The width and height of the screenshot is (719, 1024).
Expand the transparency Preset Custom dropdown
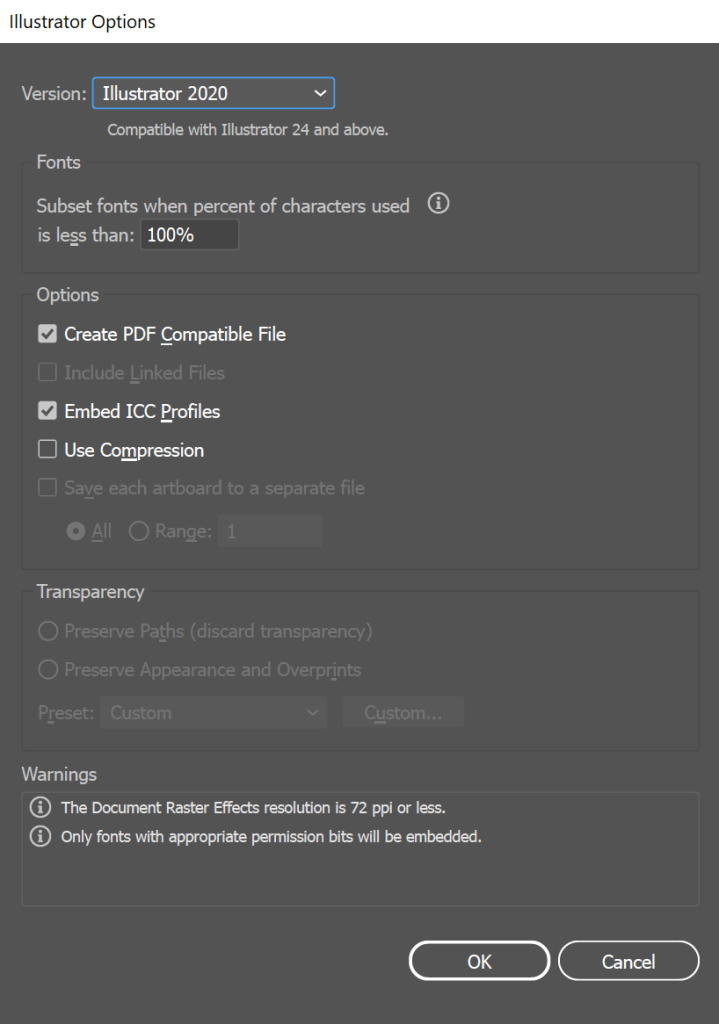click(x=213, y=713)
